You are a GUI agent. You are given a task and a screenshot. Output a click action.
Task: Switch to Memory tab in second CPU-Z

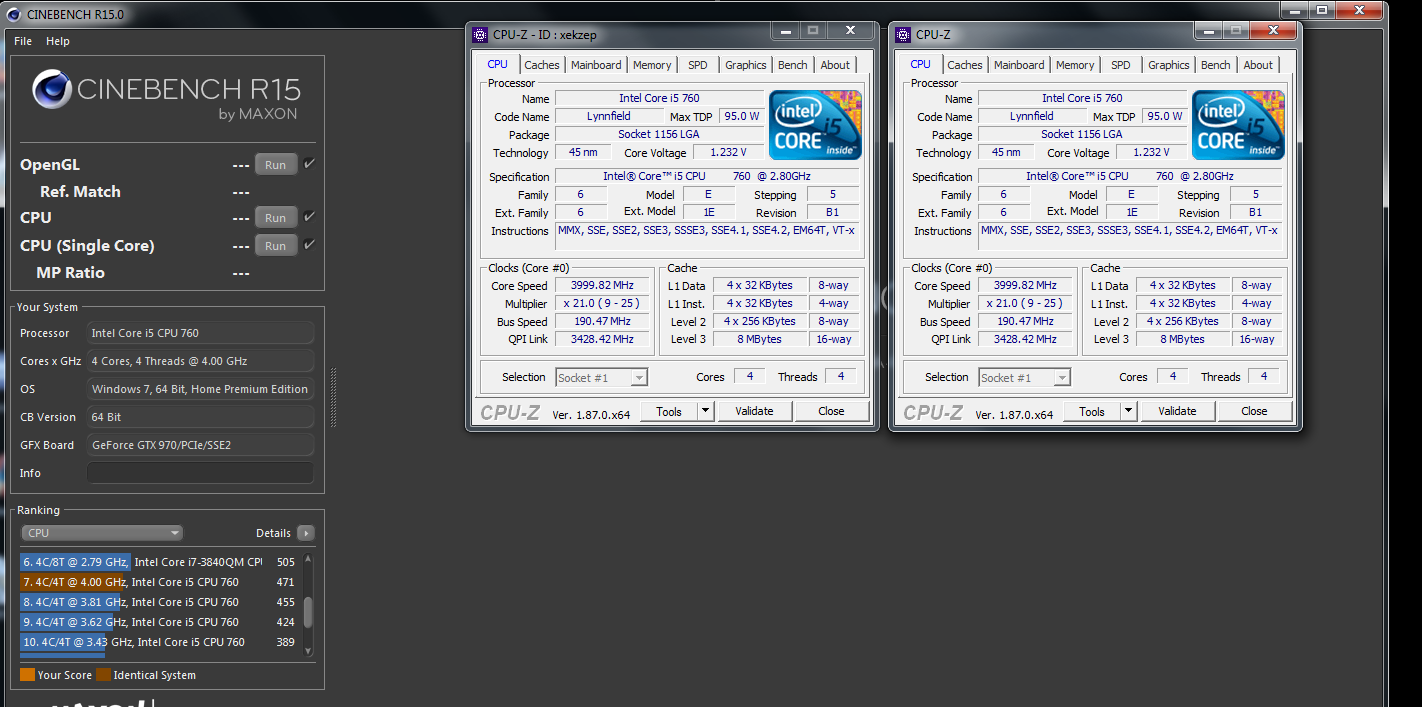tap(1075, 65)
